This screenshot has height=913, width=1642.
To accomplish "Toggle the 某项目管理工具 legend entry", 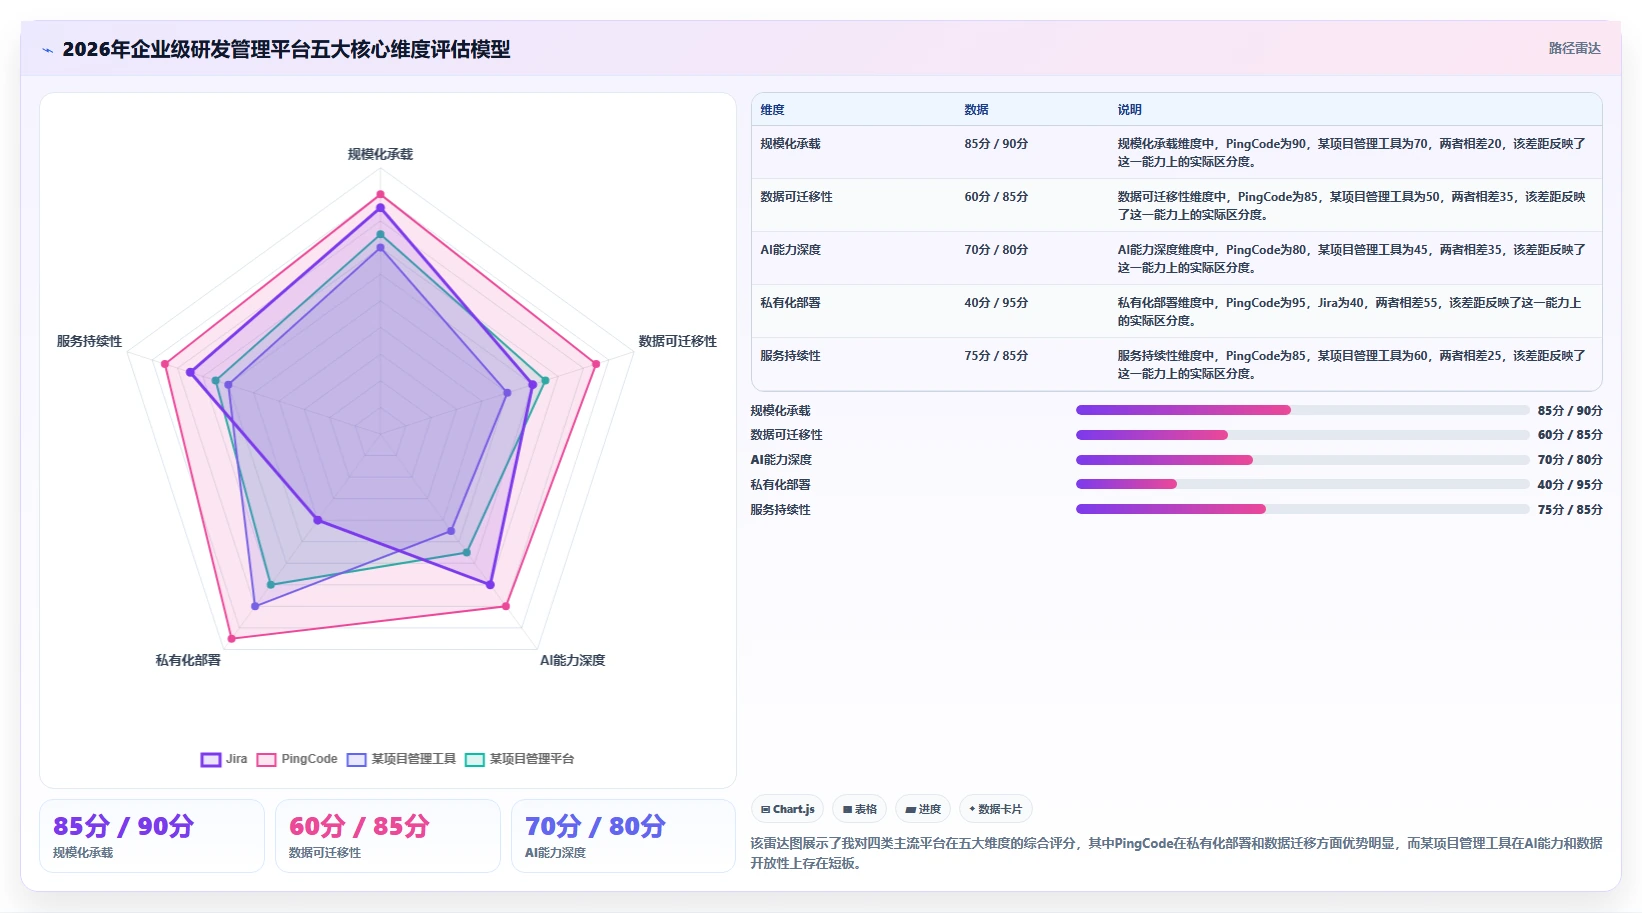I will coord(402,759).
